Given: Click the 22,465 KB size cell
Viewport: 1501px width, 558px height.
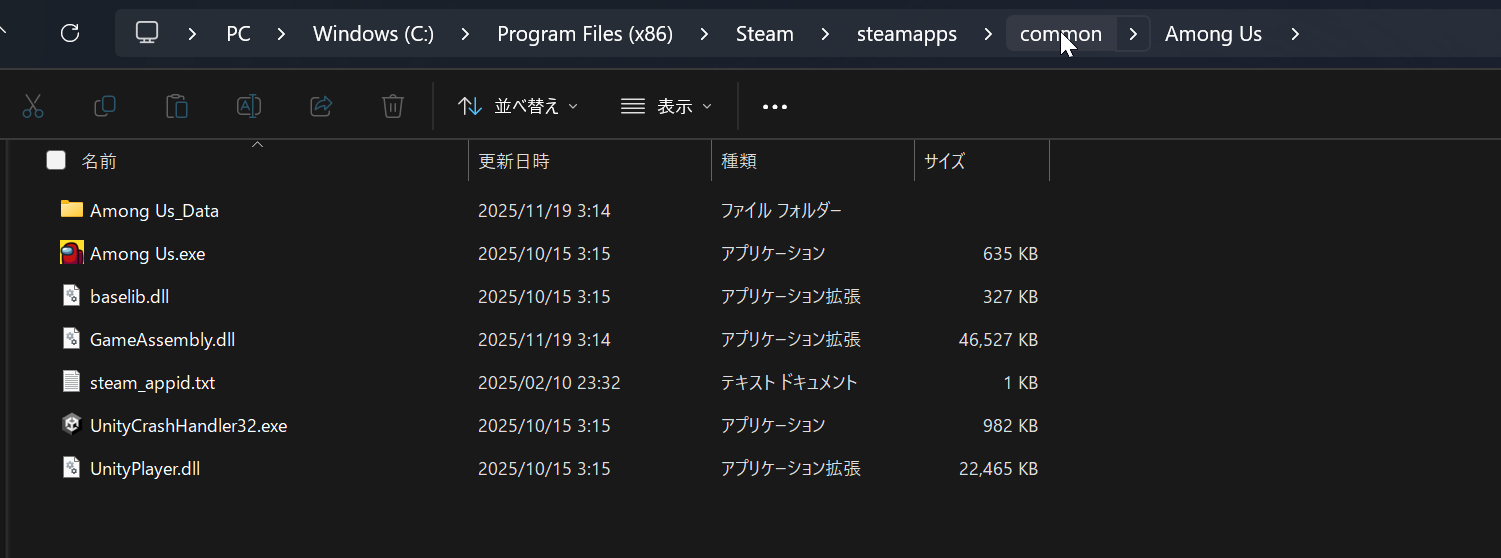Looking at the screenshot, I should (x=998, y=469).
